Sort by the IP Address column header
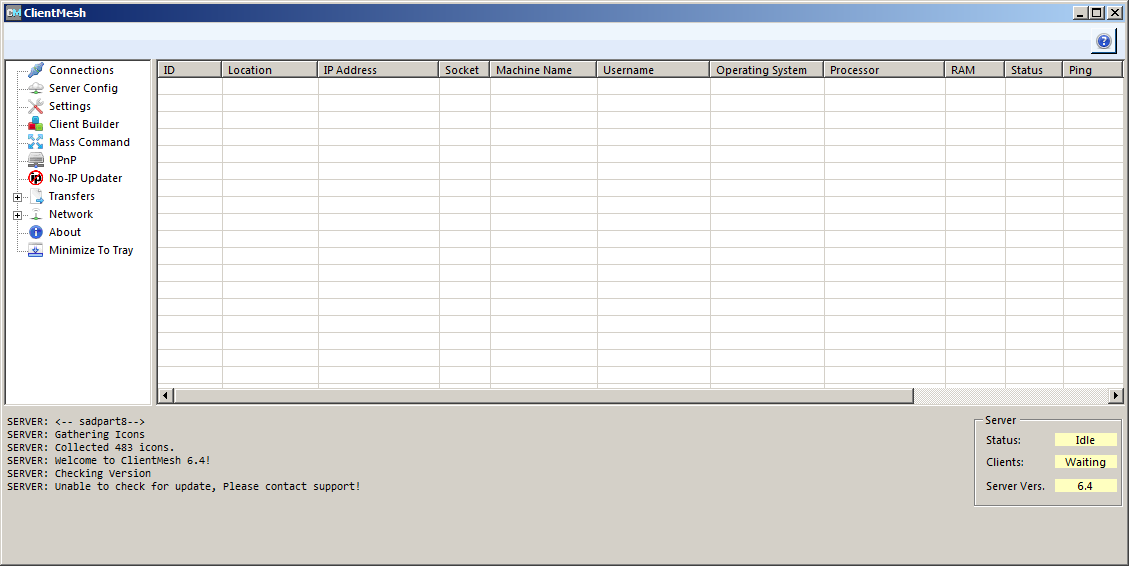Image resolution: width=1129 pixels, height=566 pixels. click(378, 70)
